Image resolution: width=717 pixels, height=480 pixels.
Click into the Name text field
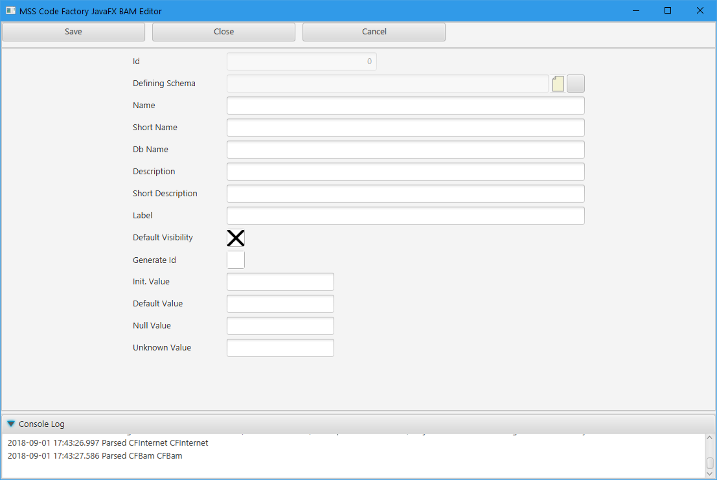coord(405,106)
